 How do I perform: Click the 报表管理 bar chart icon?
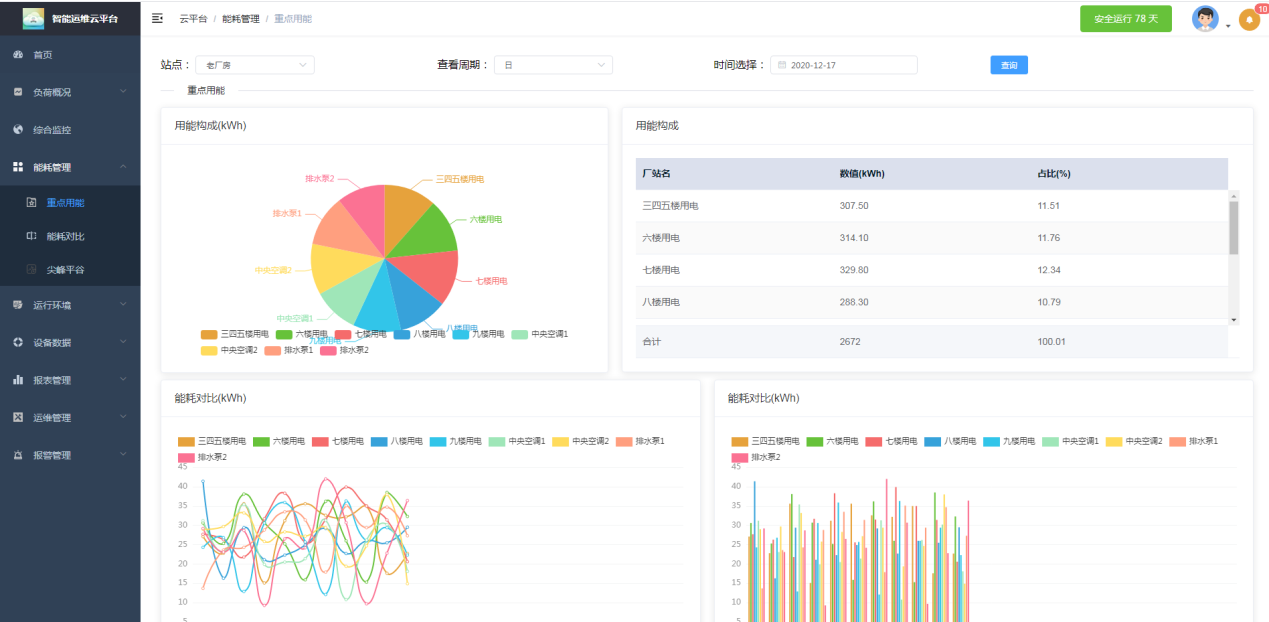18,380
